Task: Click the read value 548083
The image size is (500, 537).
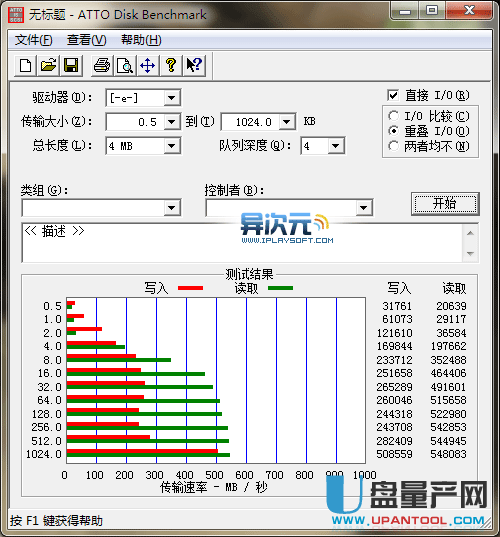Action: coord(448,454)
